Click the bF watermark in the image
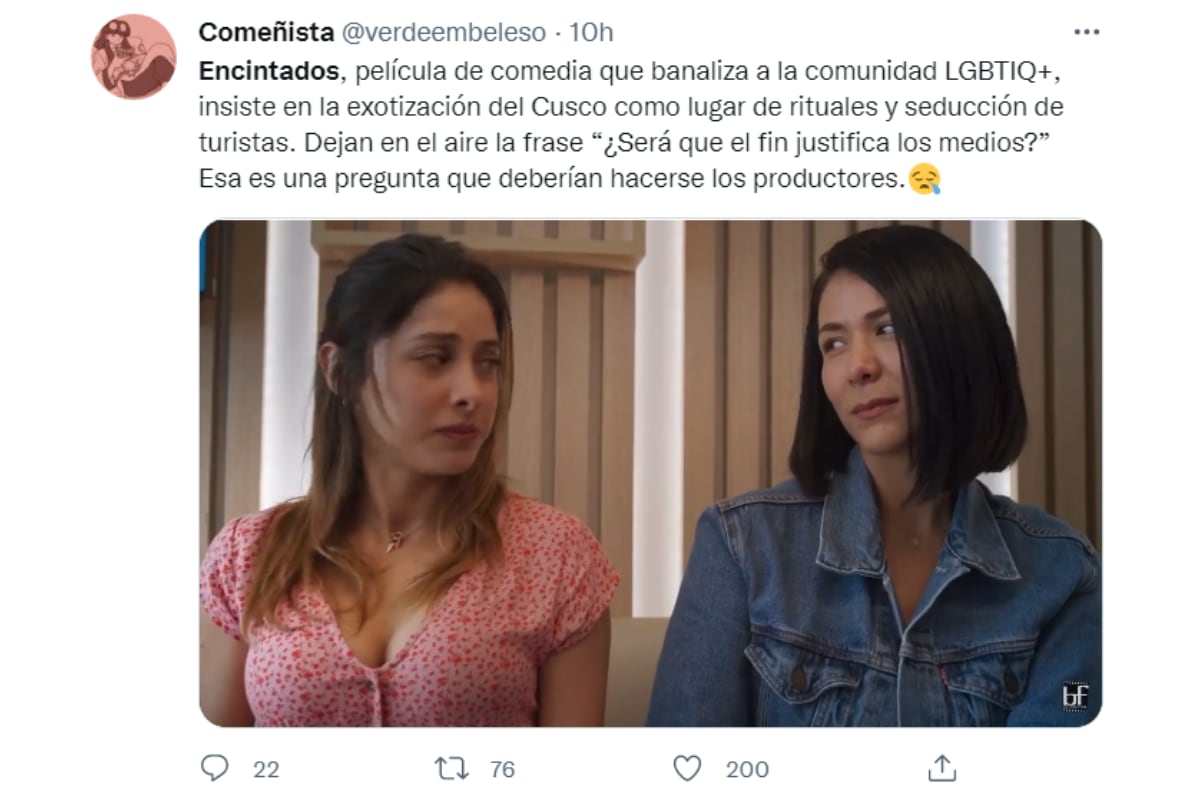Viewport: 1200px width, 800px height. click(1075, 696)
